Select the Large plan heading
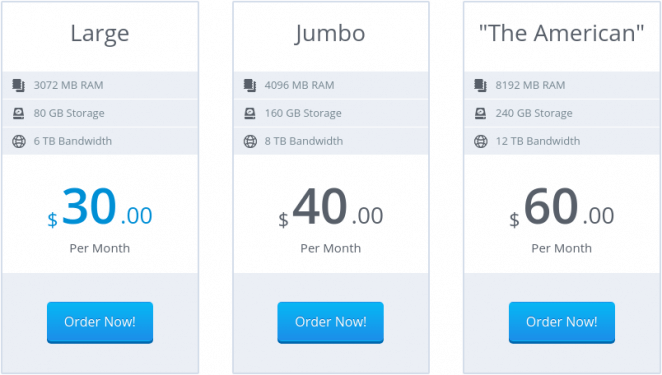This screenshot has height=375, width=662. (100, 34)
